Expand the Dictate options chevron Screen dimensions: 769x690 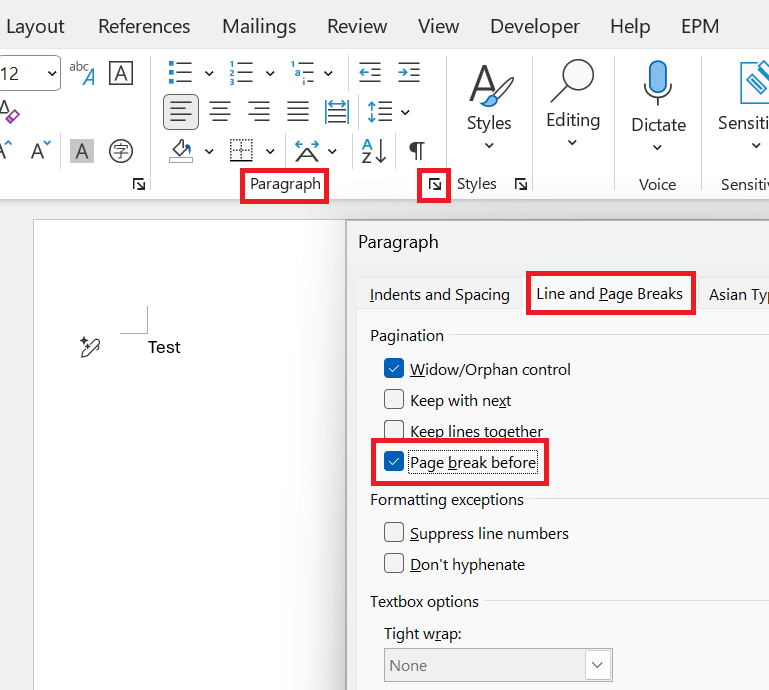point(657,147)
